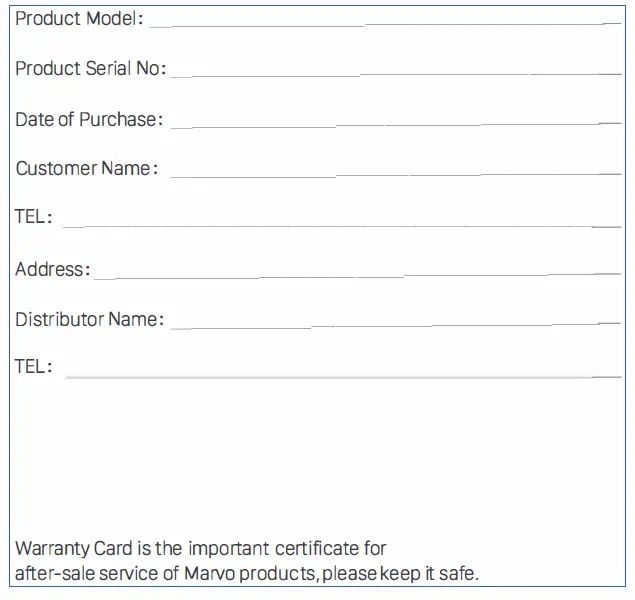635x600 pixels.
Task: Click the Product Serial No blank line
Action: click(395, 72)
